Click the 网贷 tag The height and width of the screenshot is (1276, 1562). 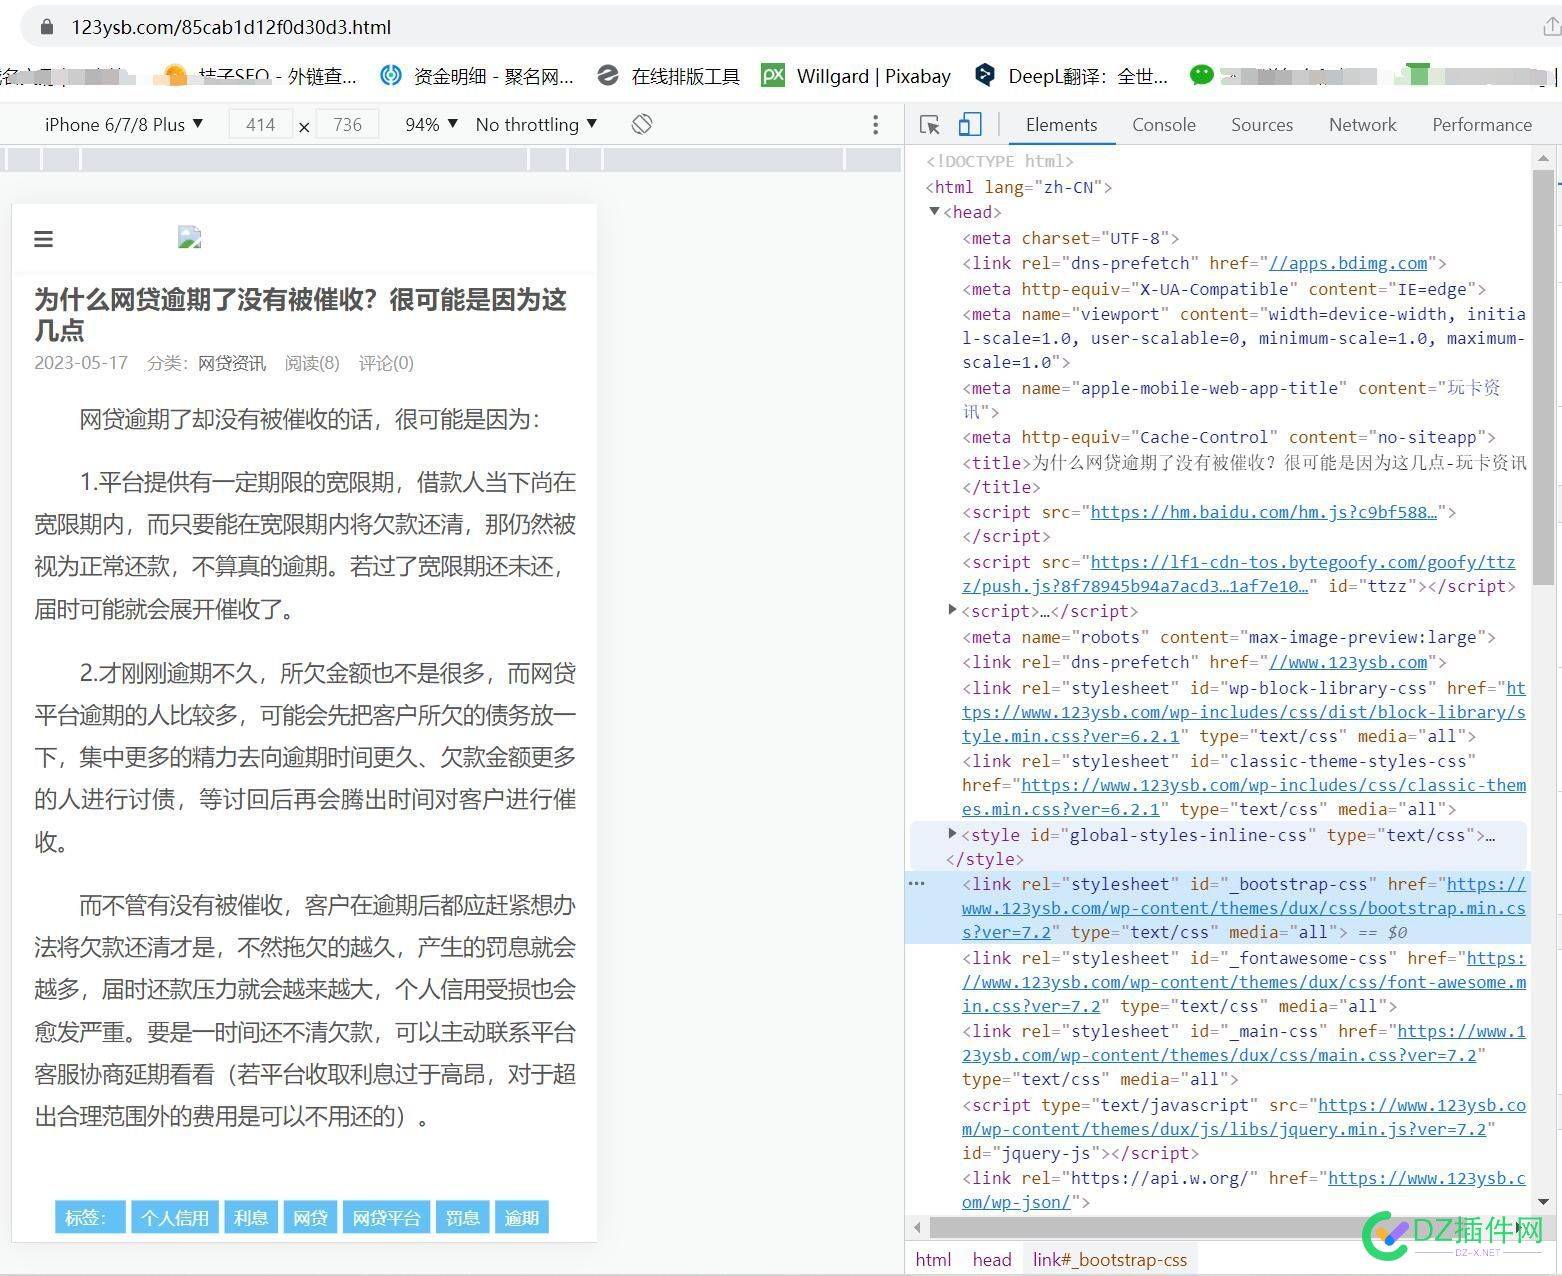(x=310, y=1217)
